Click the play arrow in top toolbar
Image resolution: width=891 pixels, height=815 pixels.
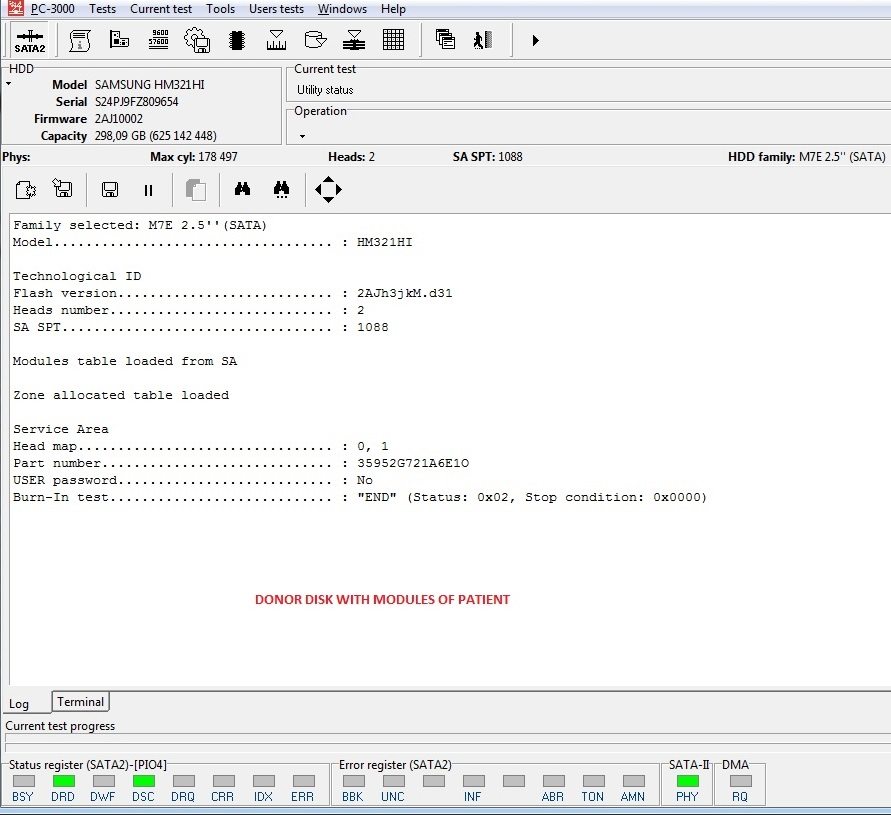[535, 40]
